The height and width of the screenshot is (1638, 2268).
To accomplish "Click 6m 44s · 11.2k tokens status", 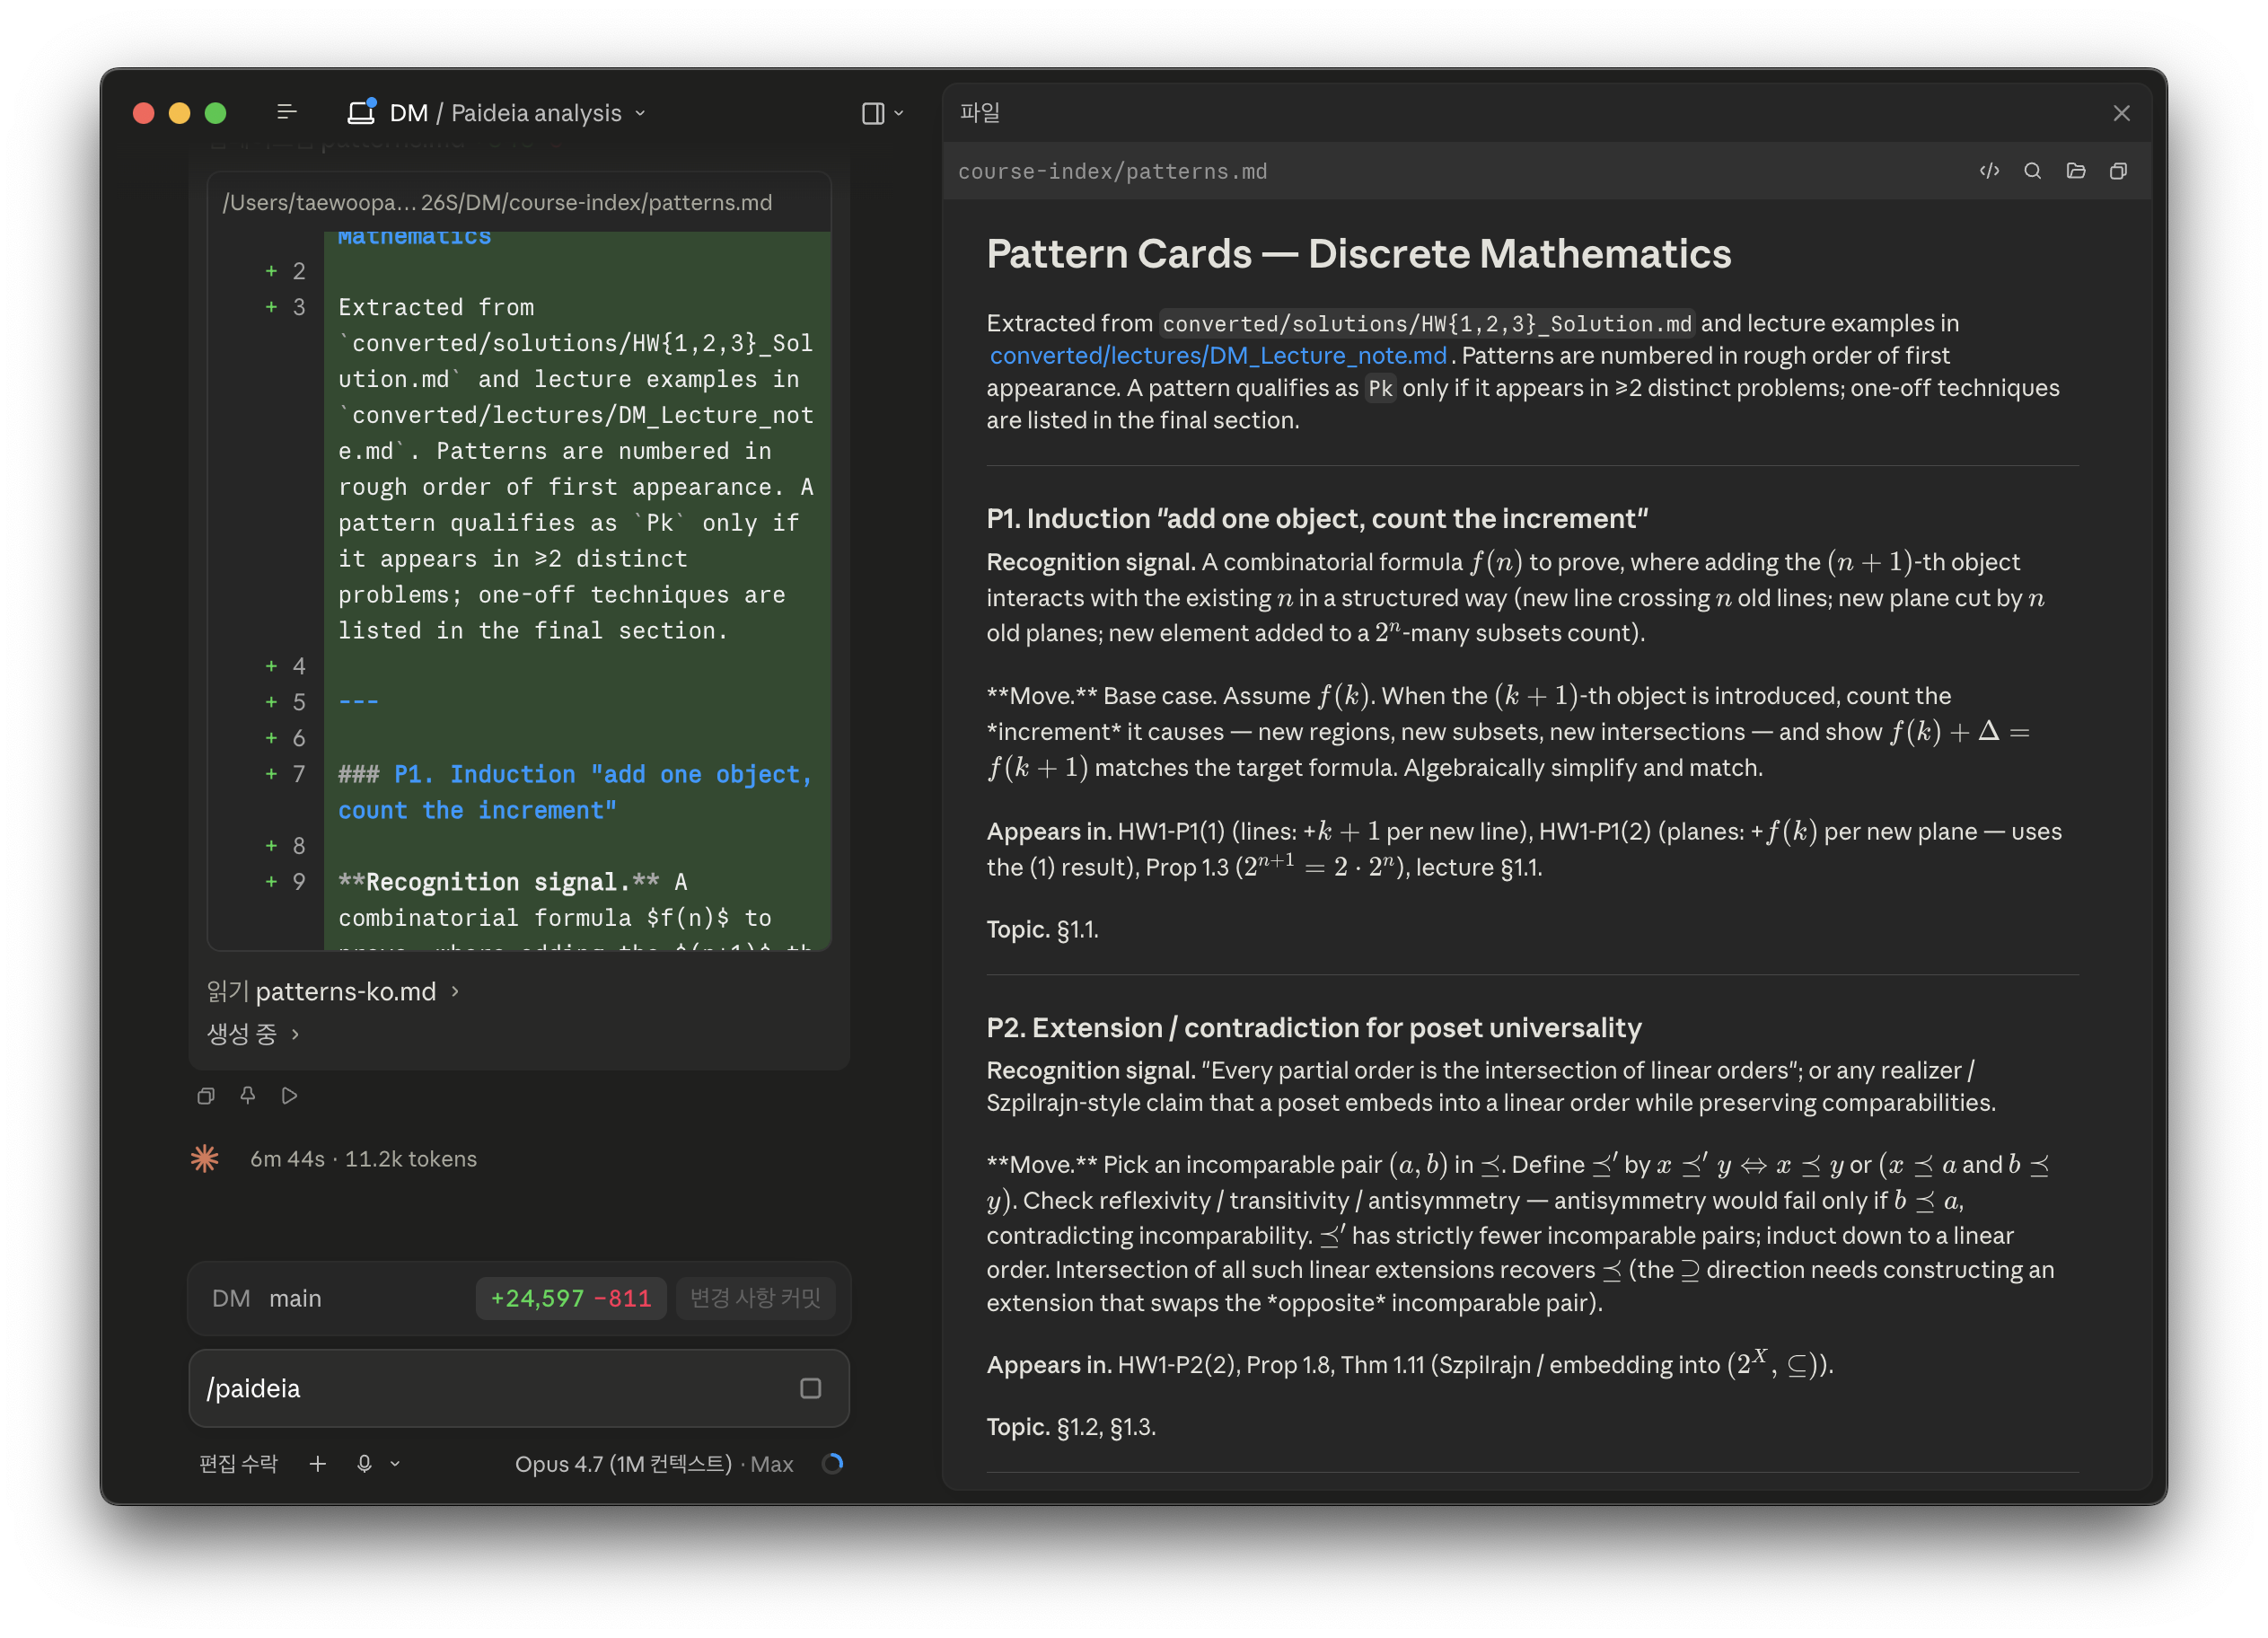I will point(363,1159).
